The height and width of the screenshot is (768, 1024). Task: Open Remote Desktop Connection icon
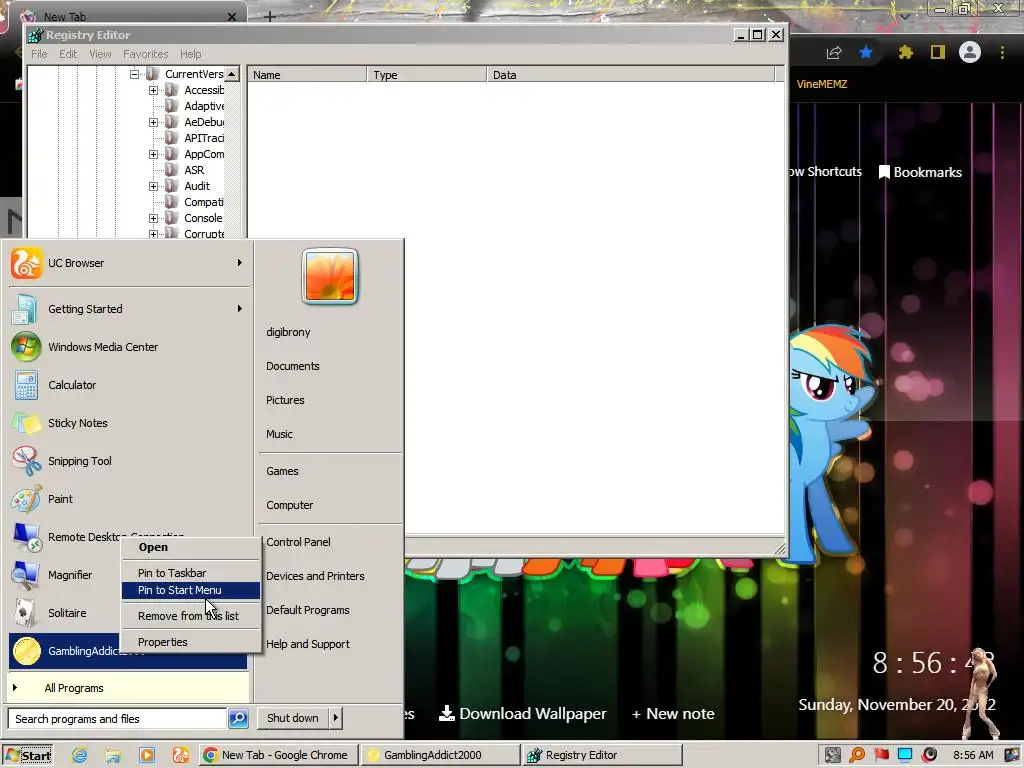click(26, 537)
